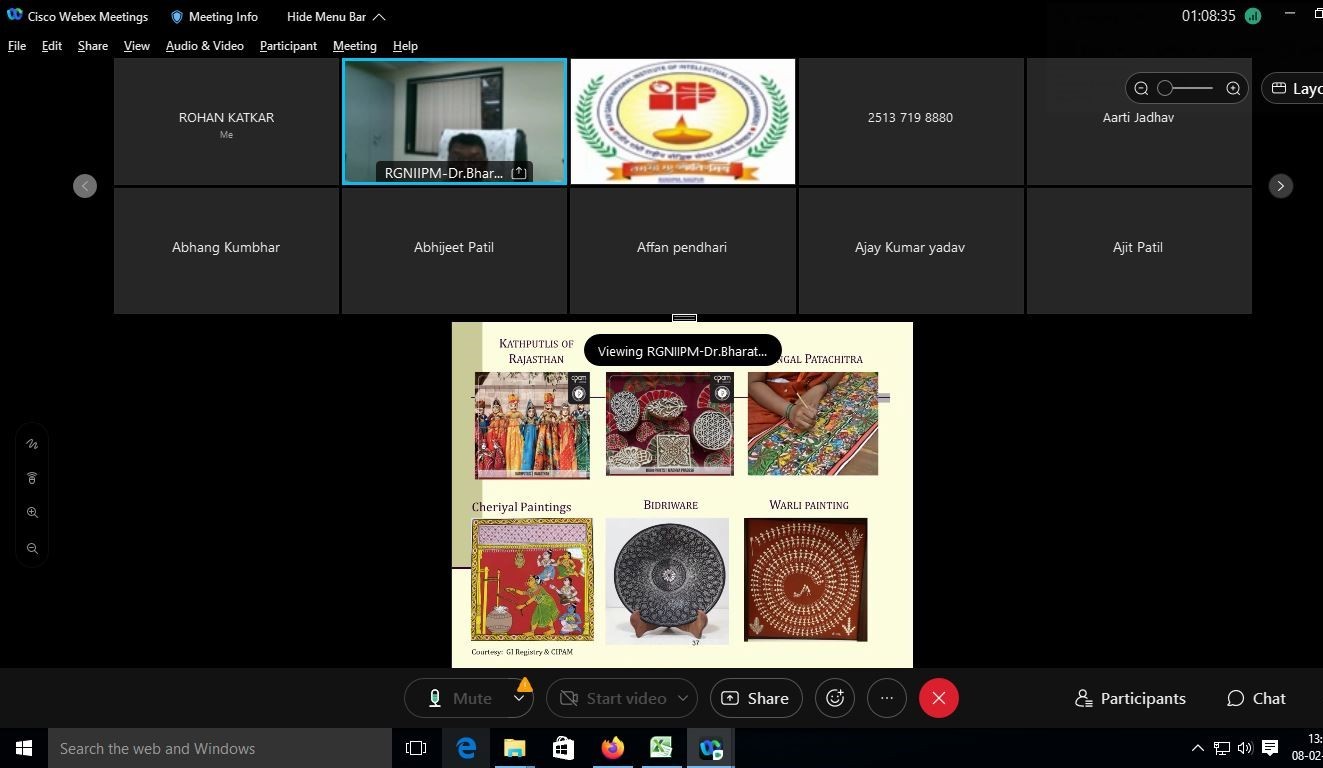
Task: Open the annotate pen tool in left toolbar
Action: pos(32,444)
